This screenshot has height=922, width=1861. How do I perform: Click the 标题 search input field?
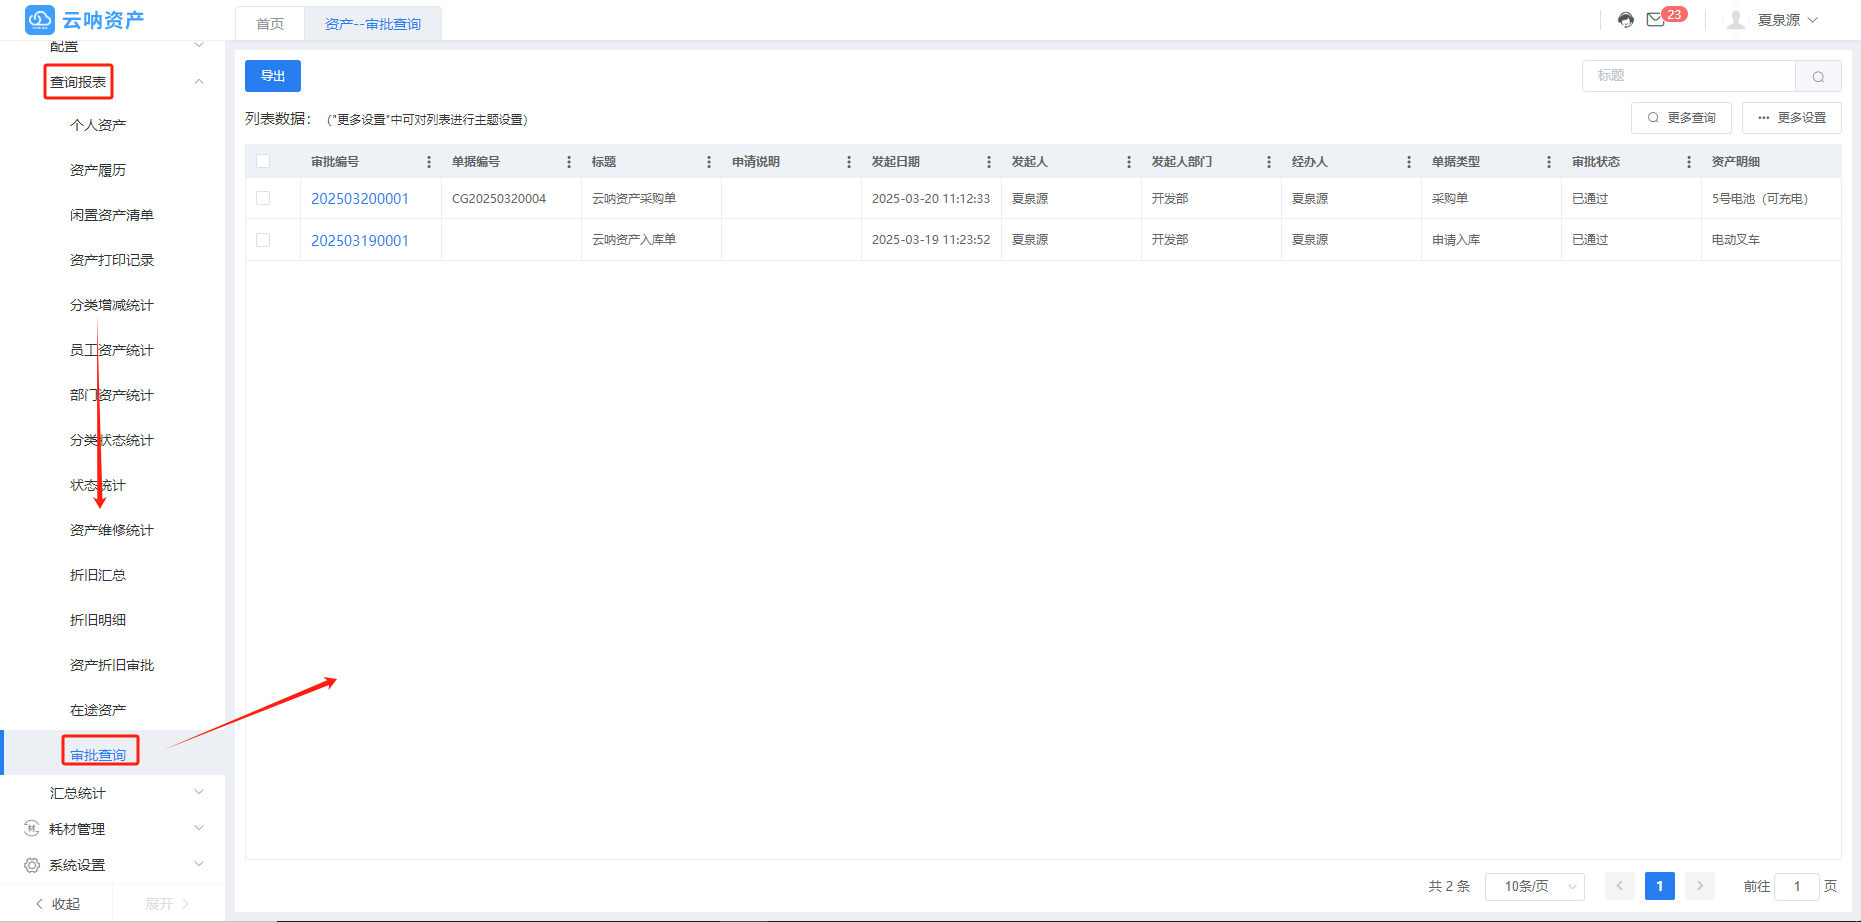[x=1689, y=76]
